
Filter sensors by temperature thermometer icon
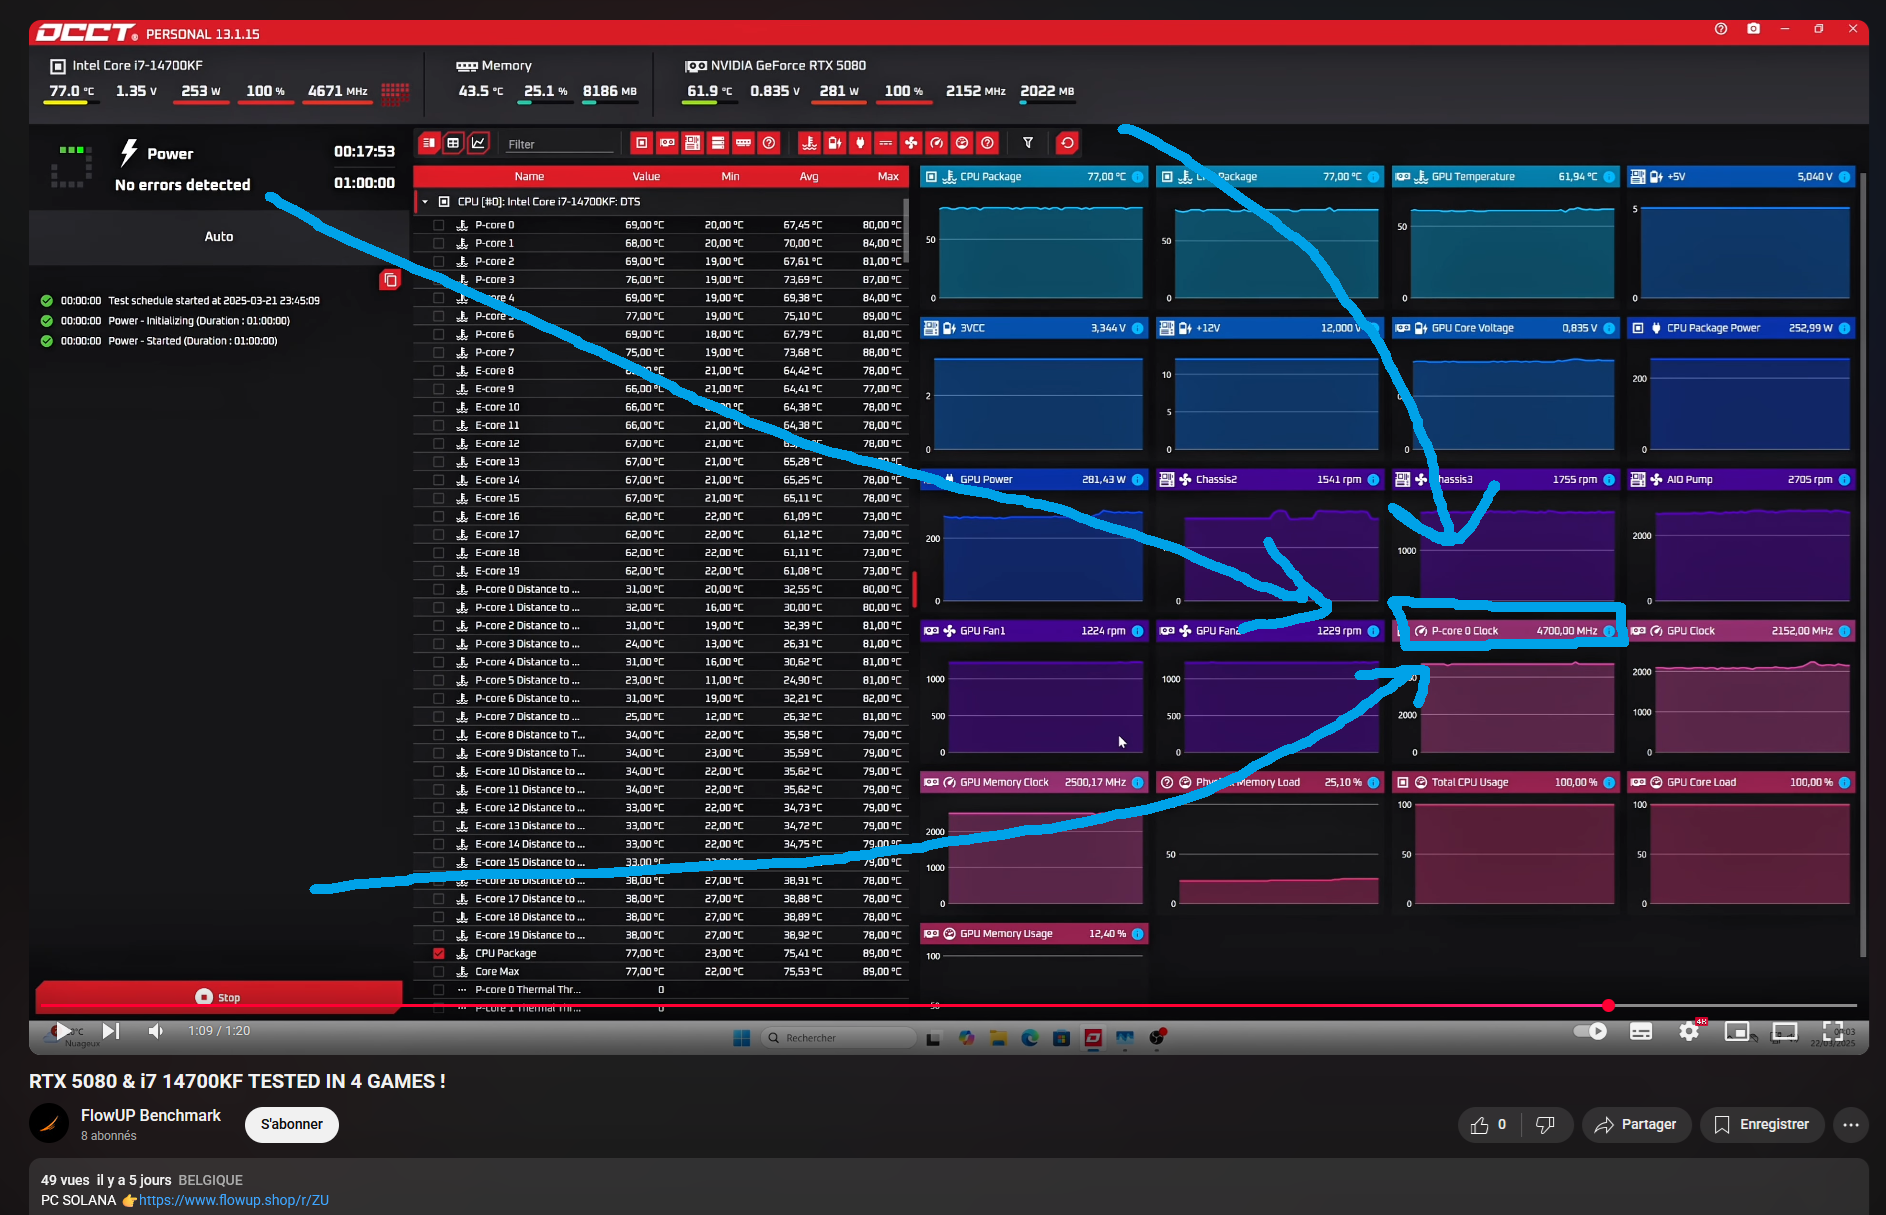(x=809, y=143)
